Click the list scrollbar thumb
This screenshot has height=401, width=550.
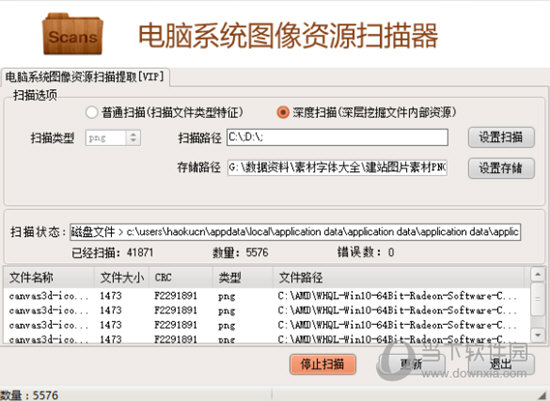pos(538,299)
